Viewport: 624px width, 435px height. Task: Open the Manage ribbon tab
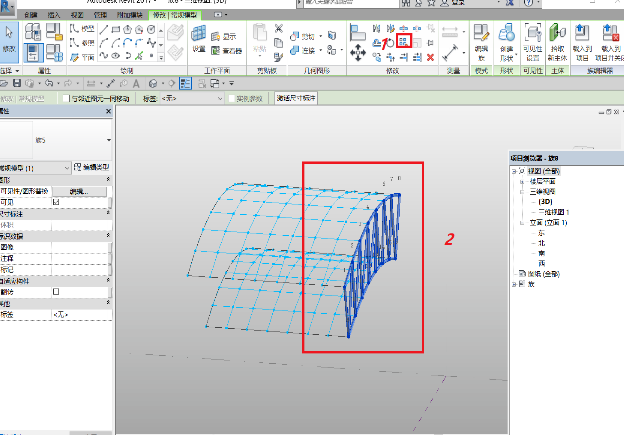tap(100, 15)
